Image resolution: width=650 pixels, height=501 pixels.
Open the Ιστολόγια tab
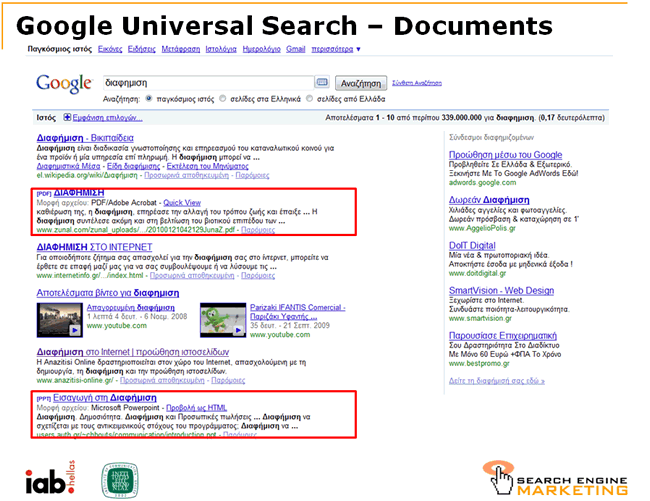tap(221, 49)
